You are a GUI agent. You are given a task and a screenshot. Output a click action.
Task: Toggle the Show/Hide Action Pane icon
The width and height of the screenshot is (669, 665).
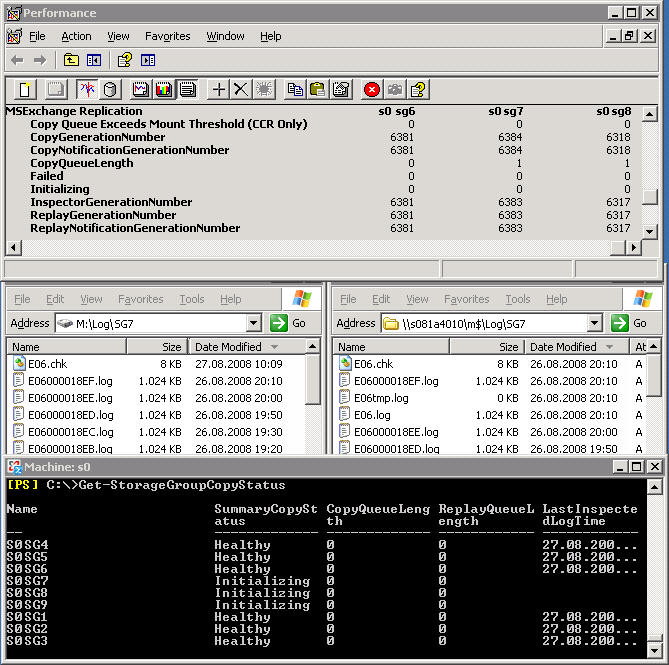click(148, 60)
